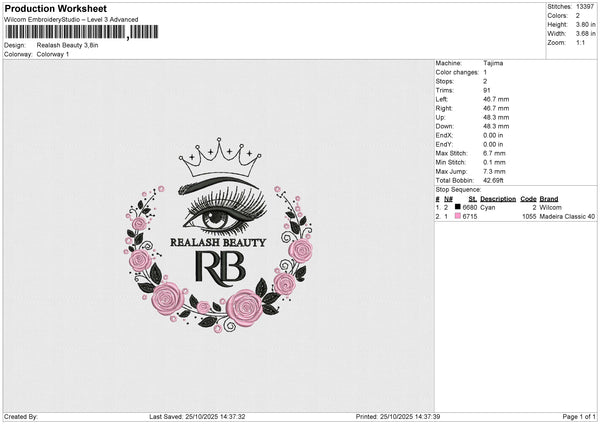This screenshot has width=600, height=424.
Task: Select the 'Production Worksheet' title text
Action: click(x=55, y=8)
